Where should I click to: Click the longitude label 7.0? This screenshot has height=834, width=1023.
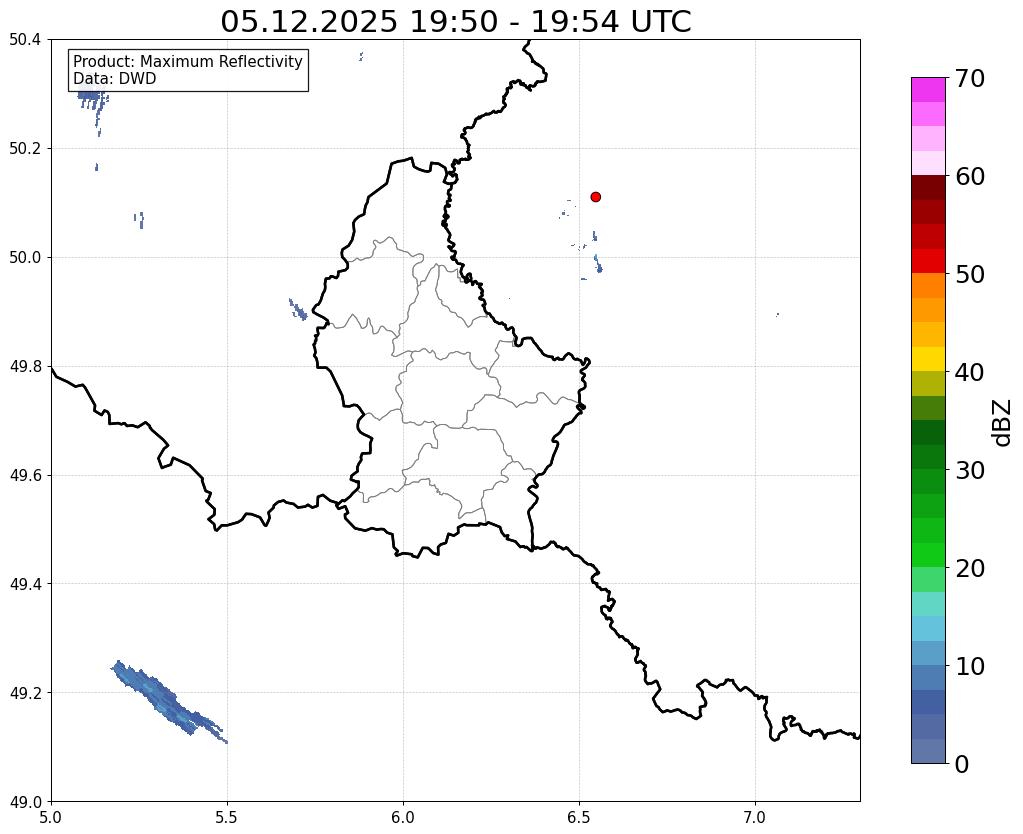point(756,818)
